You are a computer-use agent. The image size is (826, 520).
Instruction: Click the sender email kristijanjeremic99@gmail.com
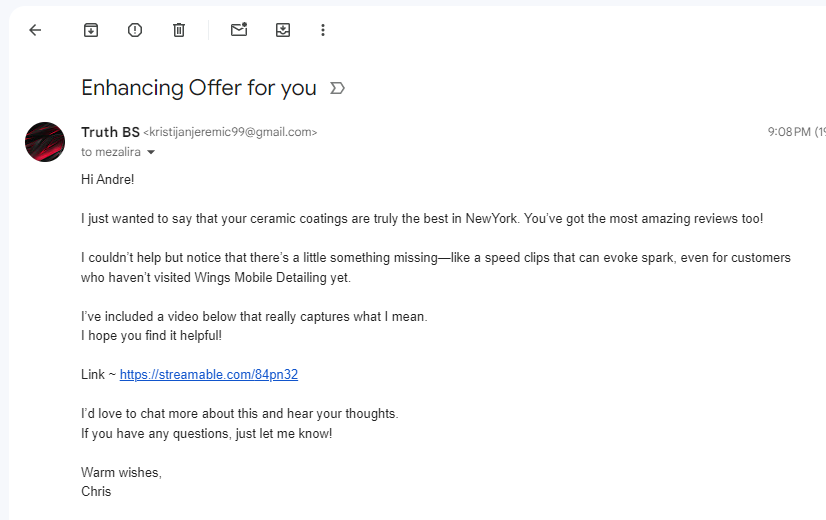230,132
